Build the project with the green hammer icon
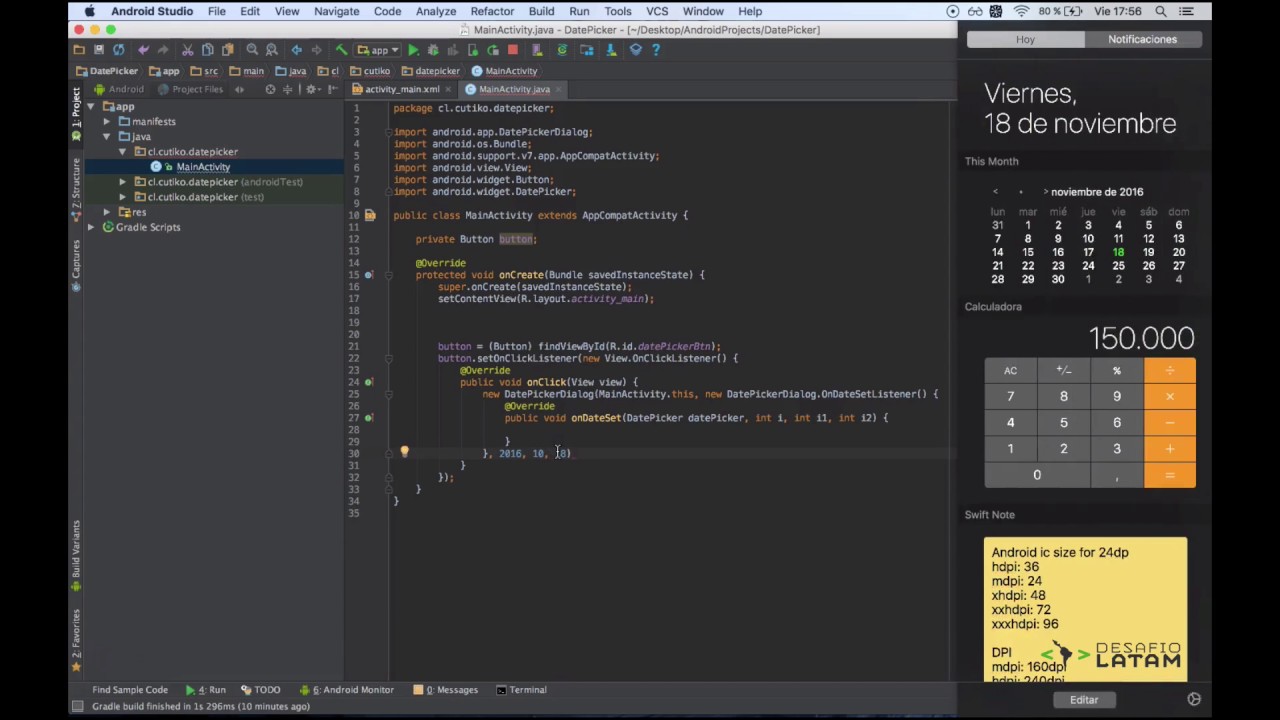1280x720 pixels. click(x=341, y=50)
